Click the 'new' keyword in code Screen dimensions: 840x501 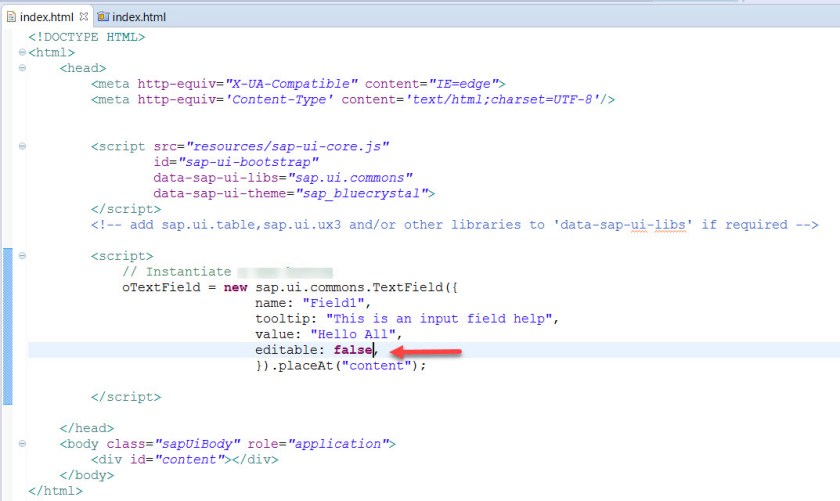(x=235, y=287)
